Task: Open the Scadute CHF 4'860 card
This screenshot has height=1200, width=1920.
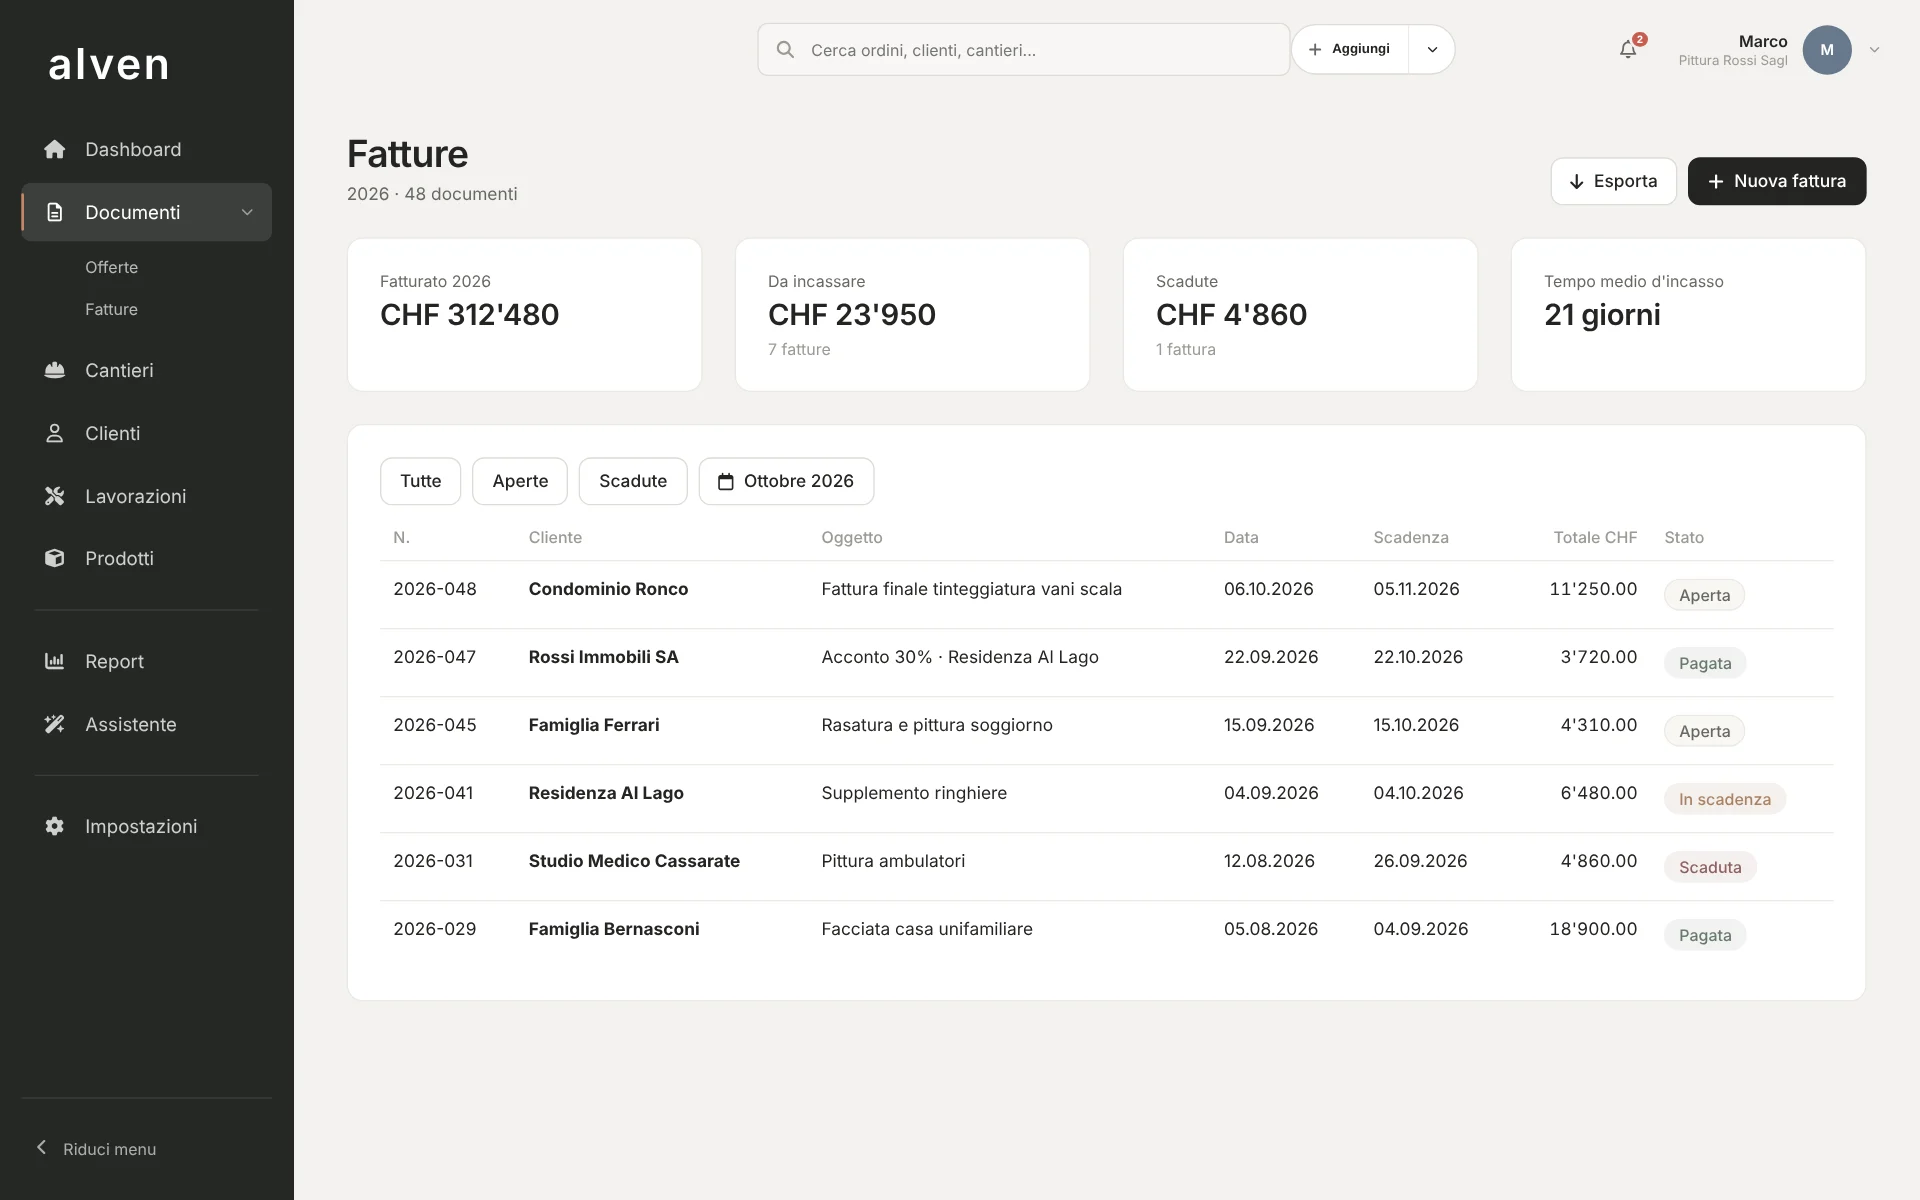Action: coord(1300,314)
